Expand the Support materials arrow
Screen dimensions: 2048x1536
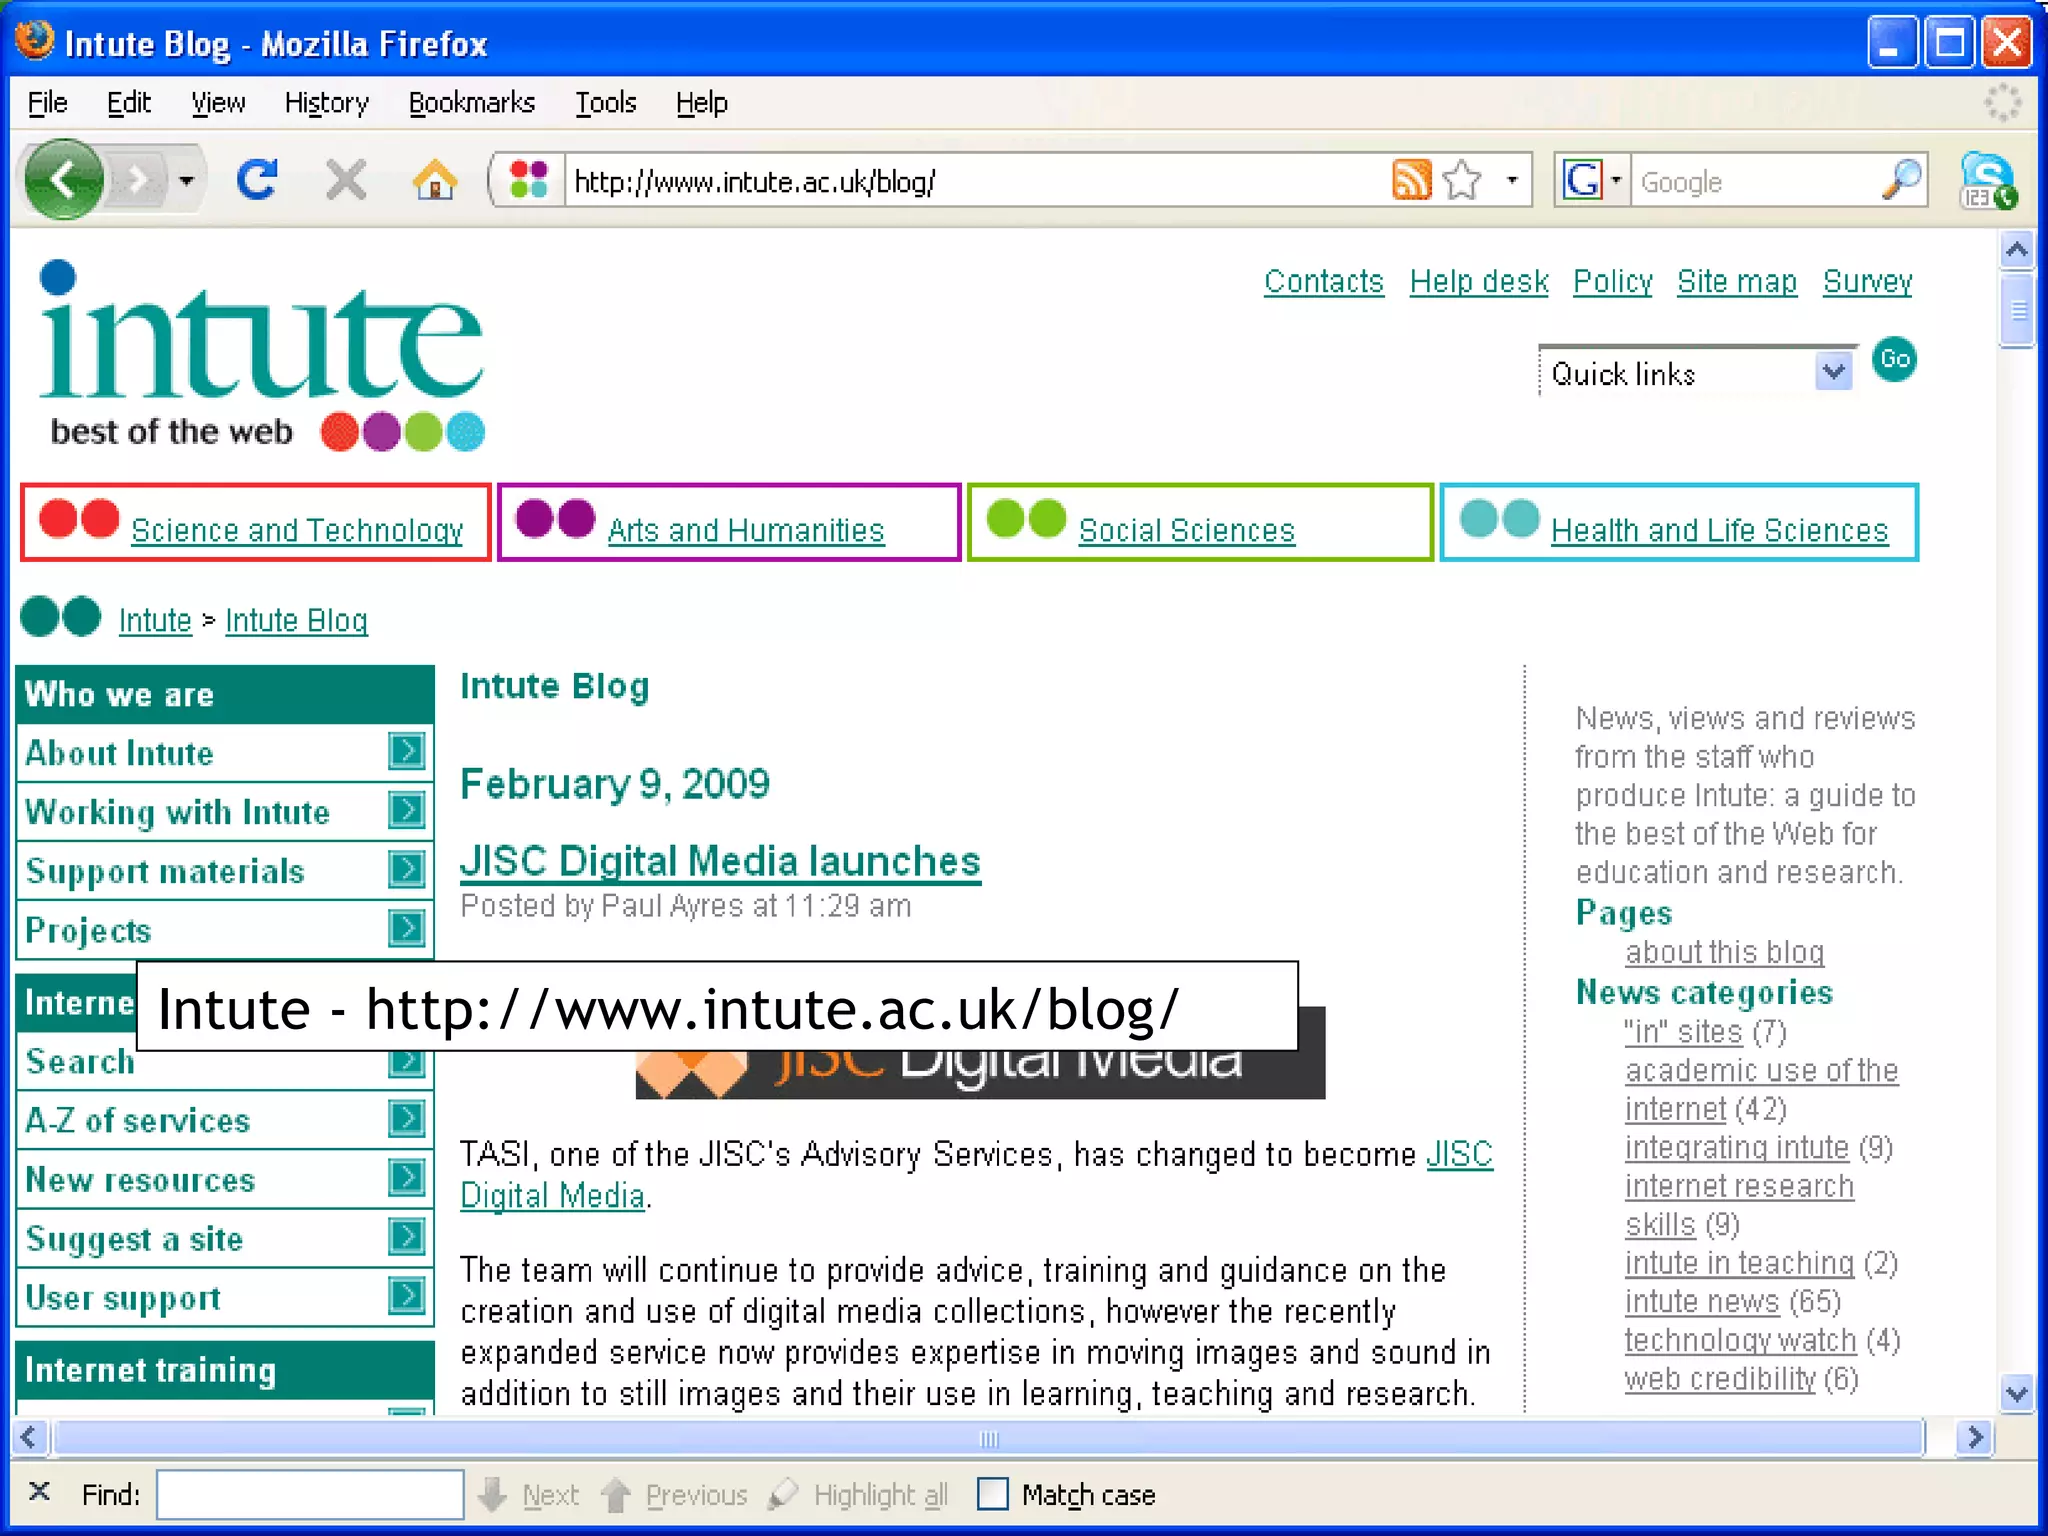[x=406, y=869]
